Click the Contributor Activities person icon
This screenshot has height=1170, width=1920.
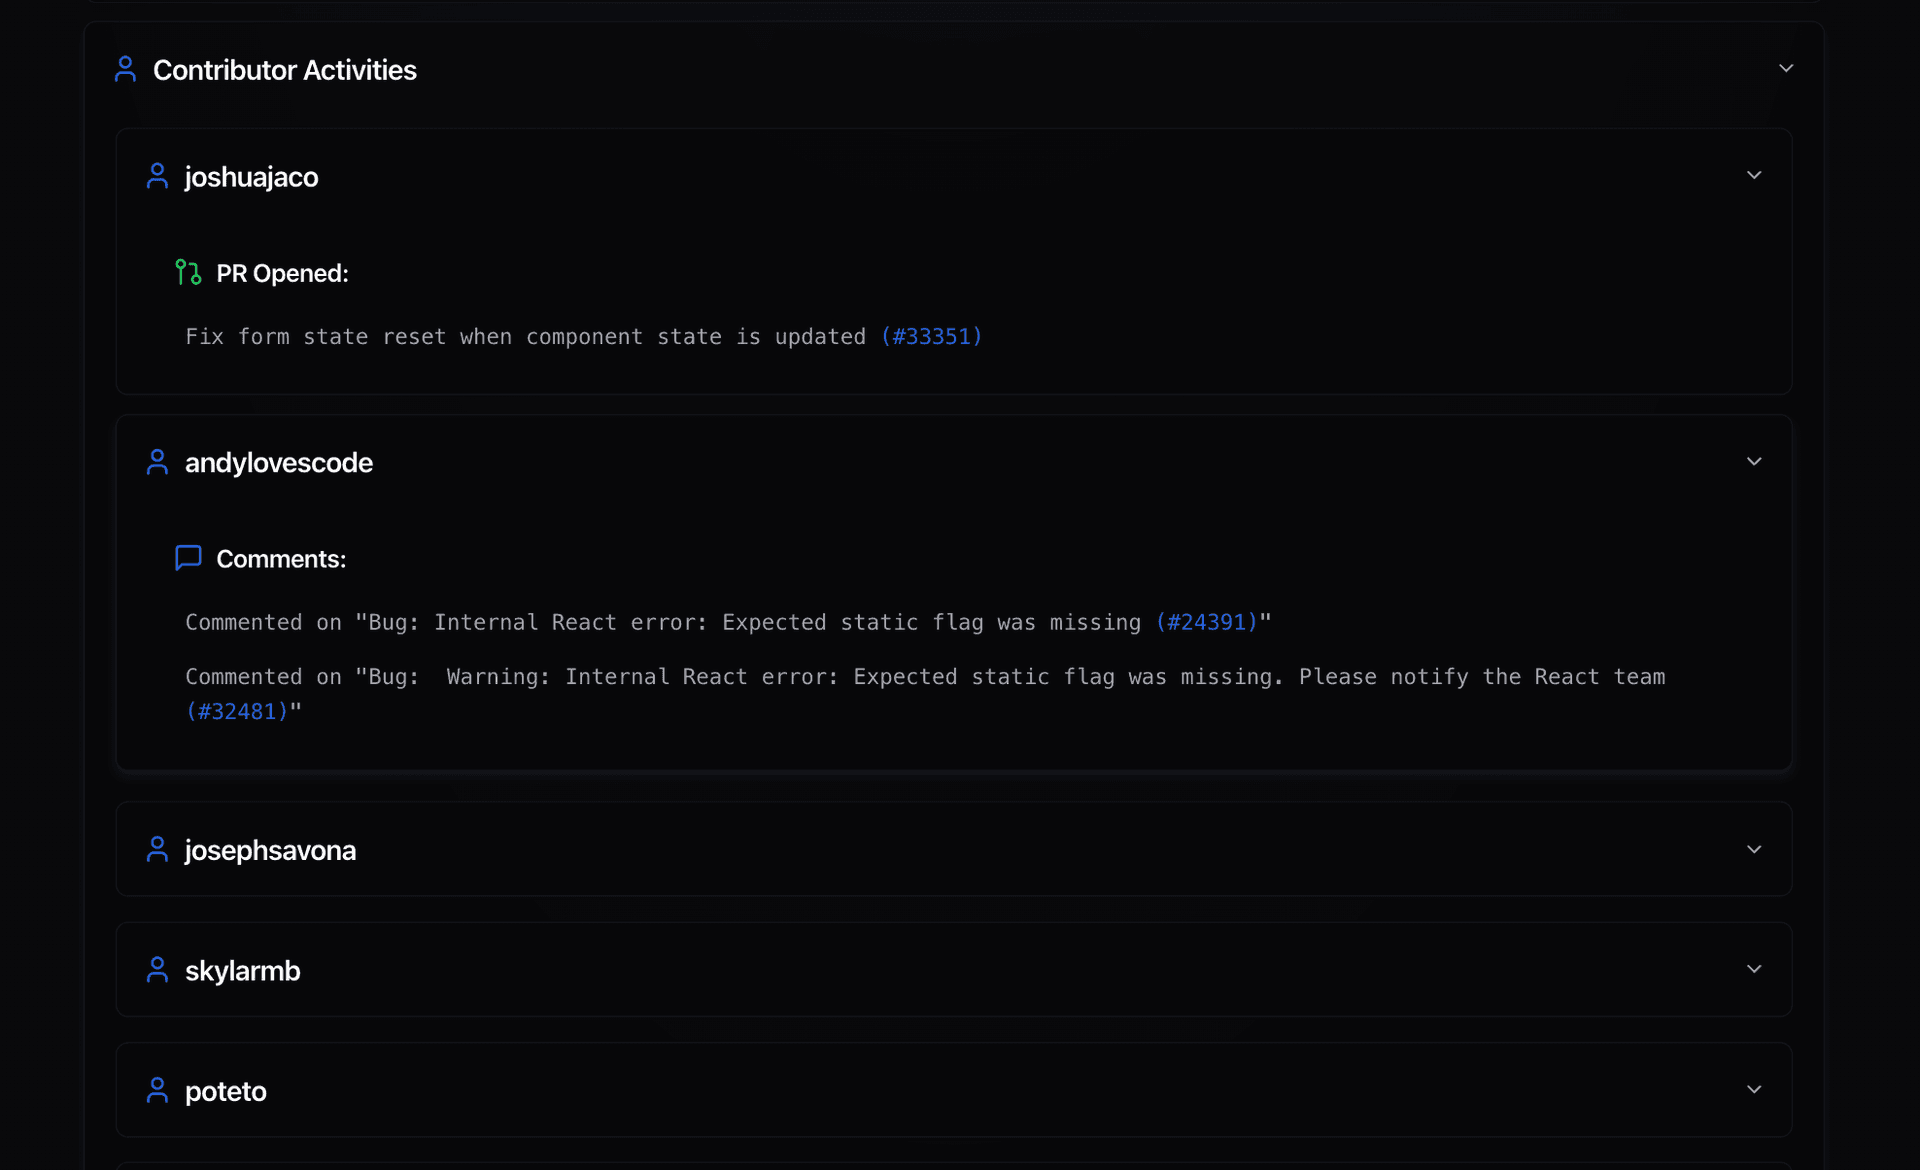[125, 69]
